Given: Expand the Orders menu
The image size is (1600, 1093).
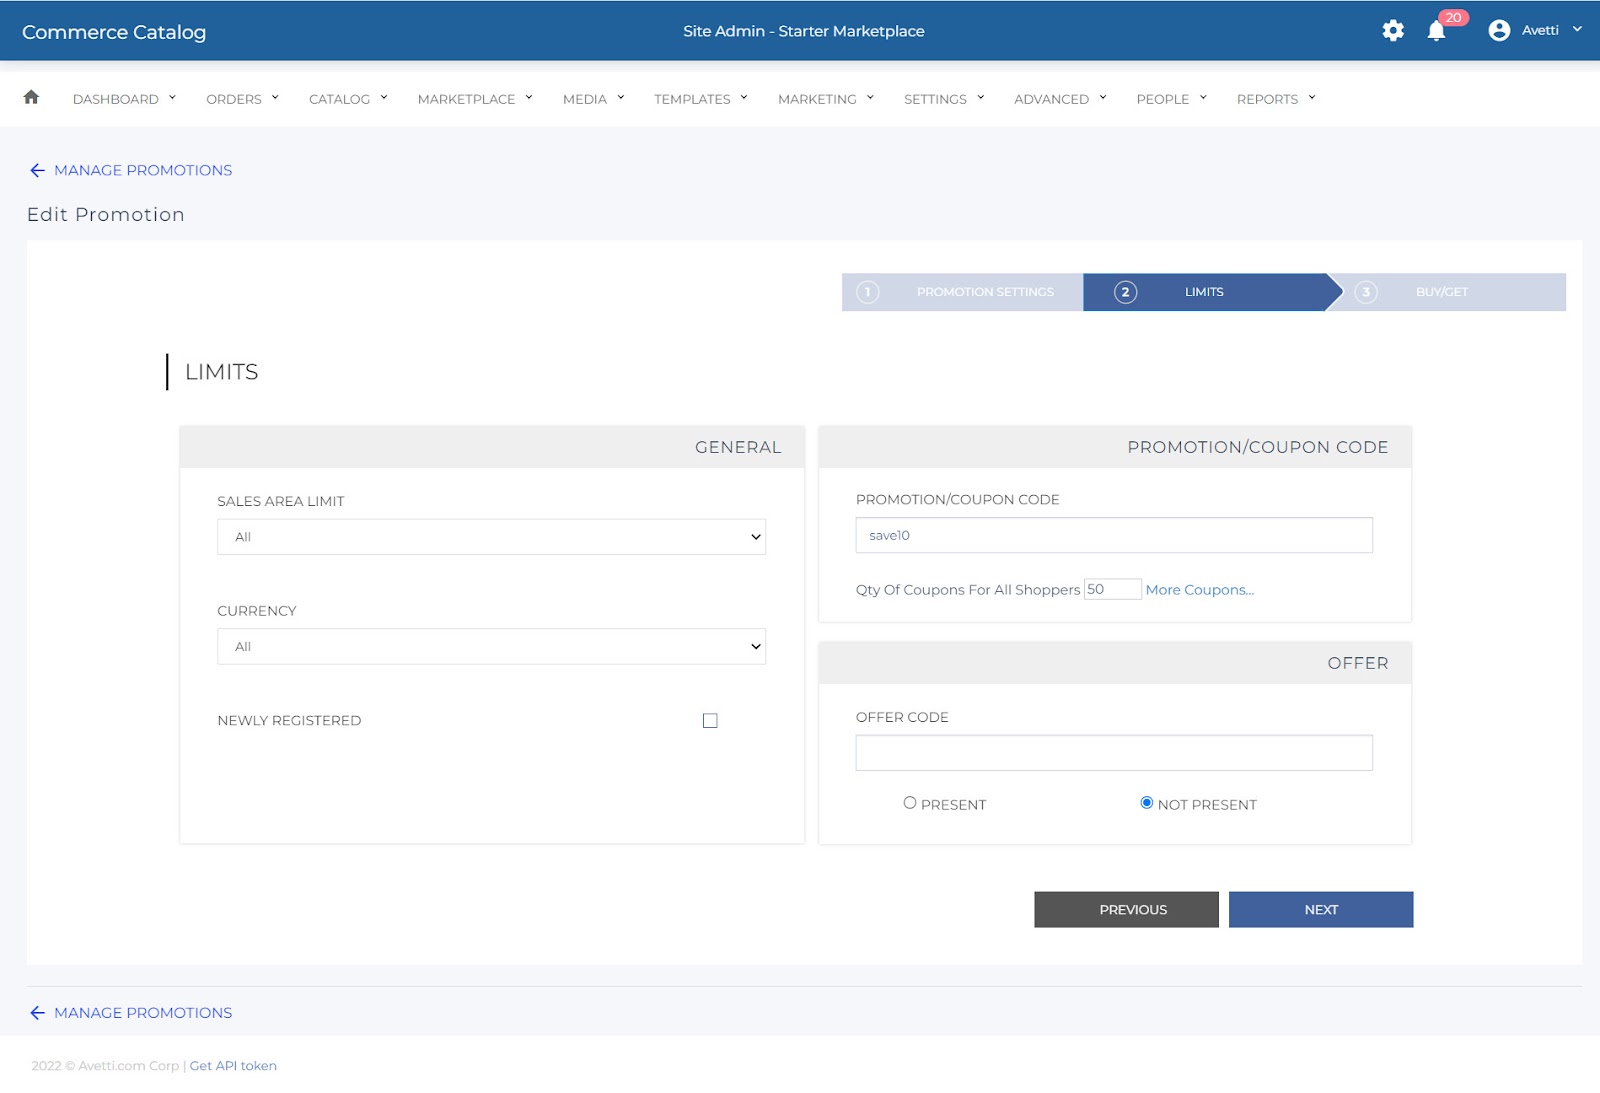Looking at the screenshot, I should (242, 99).
